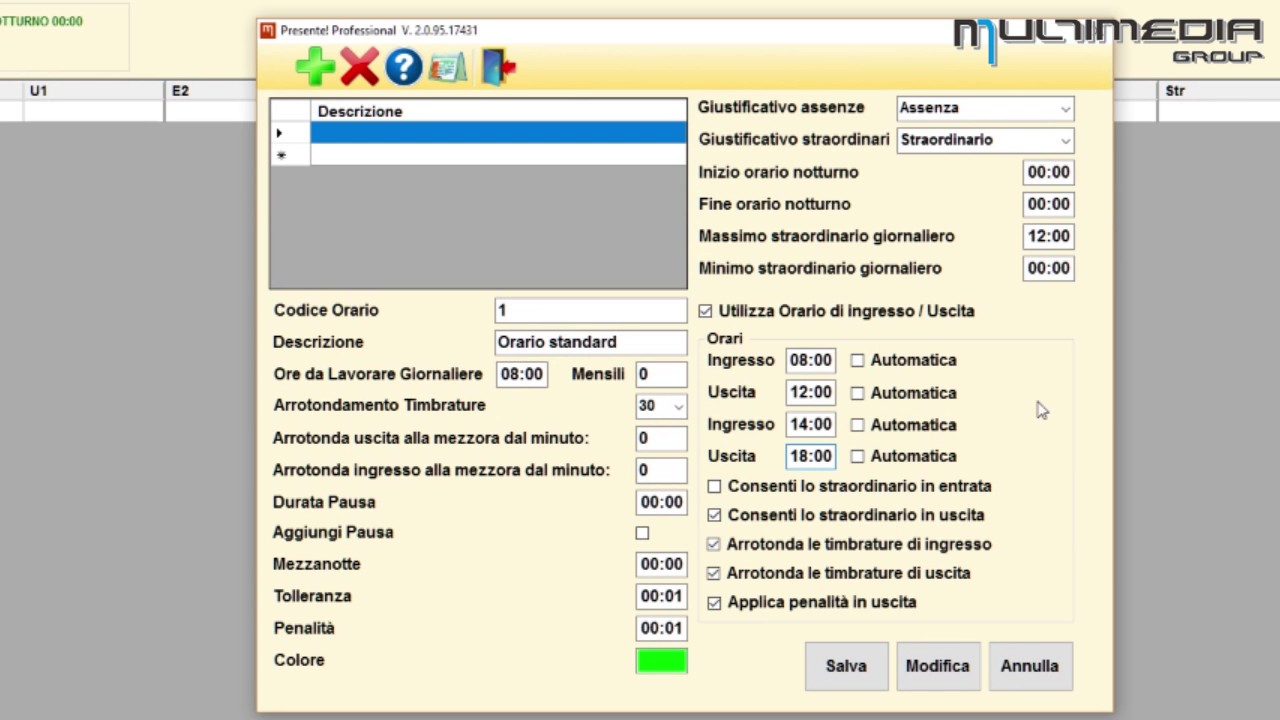Click the Salva button
Screen dimensions: 1280x720
coord(846,666)
